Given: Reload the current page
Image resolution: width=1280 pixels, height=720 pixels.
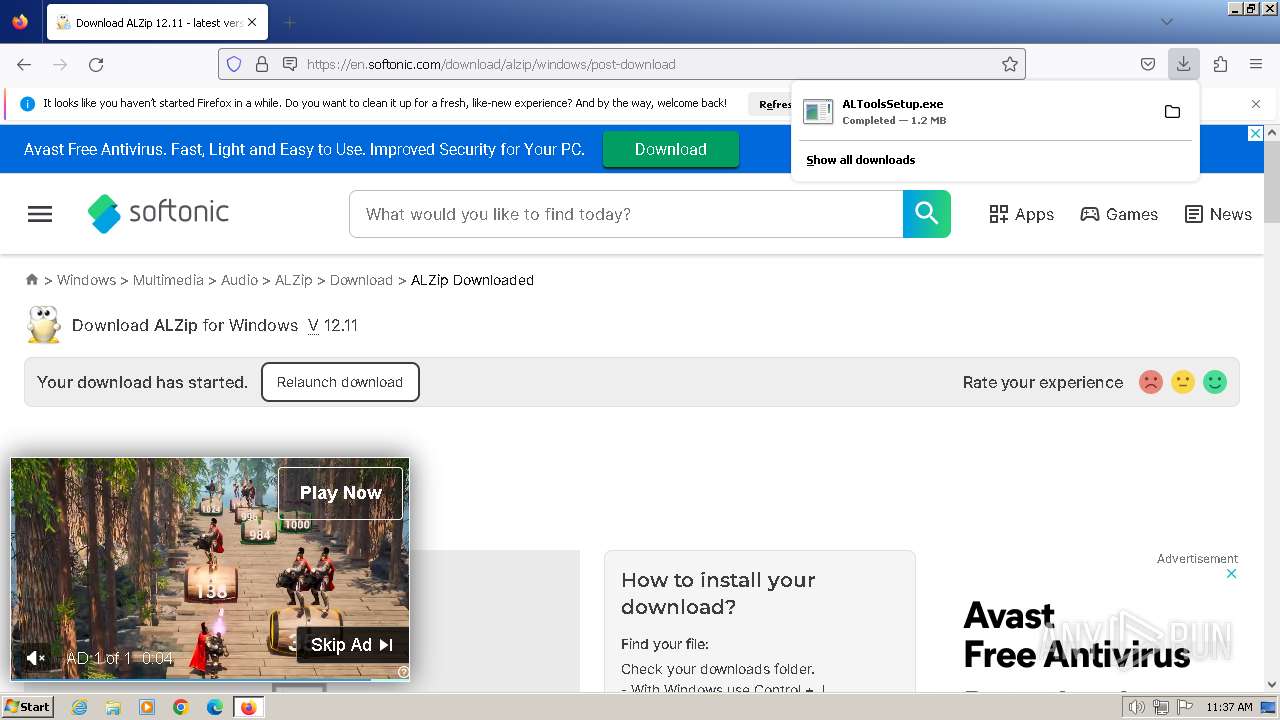Looking at the screenshot, I should [x=96, y=64].
